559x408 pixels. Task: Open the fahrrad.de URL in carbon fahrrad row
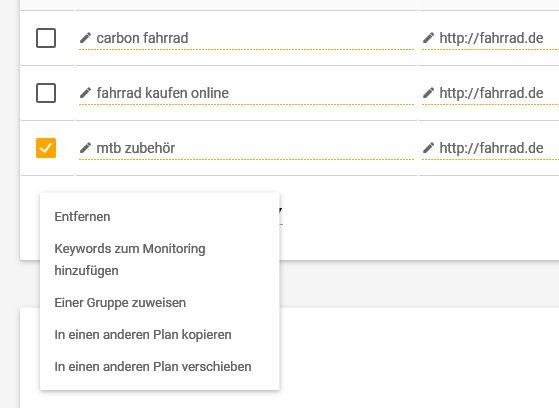tap(491, 38)
